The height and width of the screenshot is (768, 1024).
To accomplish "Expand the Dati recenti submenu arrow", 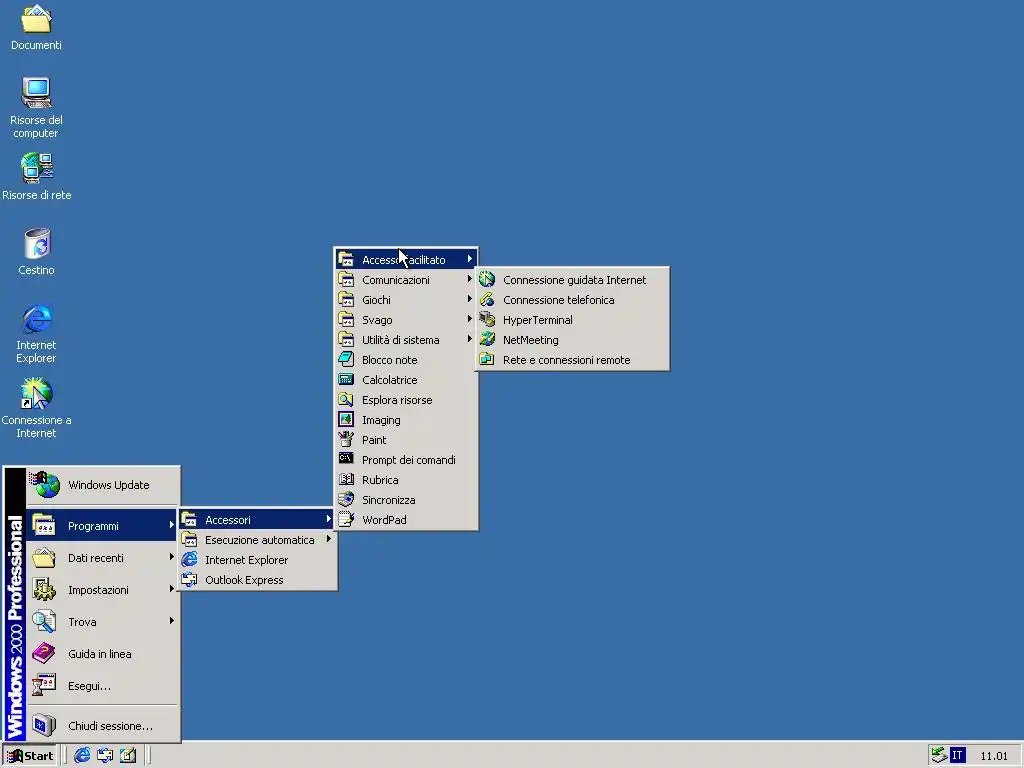I will [172, 557].
